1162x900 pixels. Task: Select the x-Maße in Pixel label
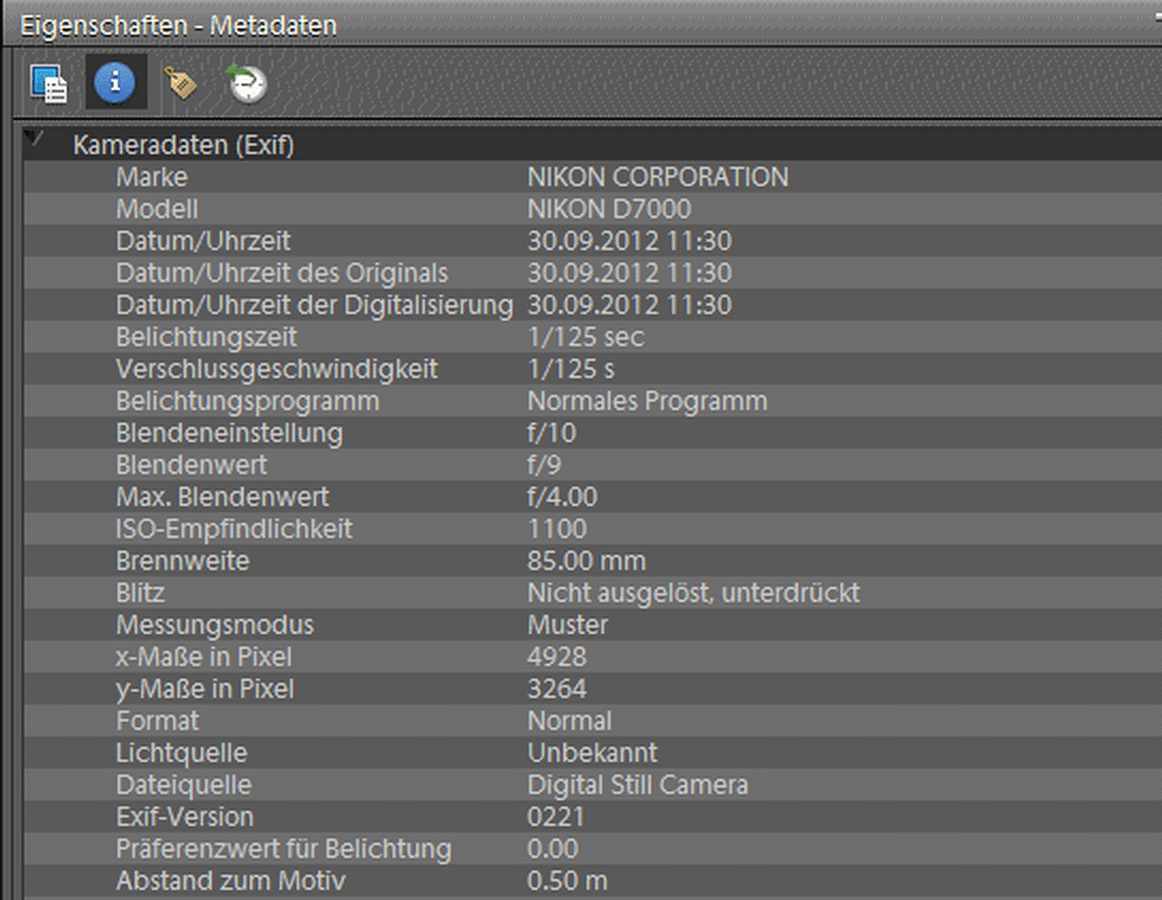point(204,657)
